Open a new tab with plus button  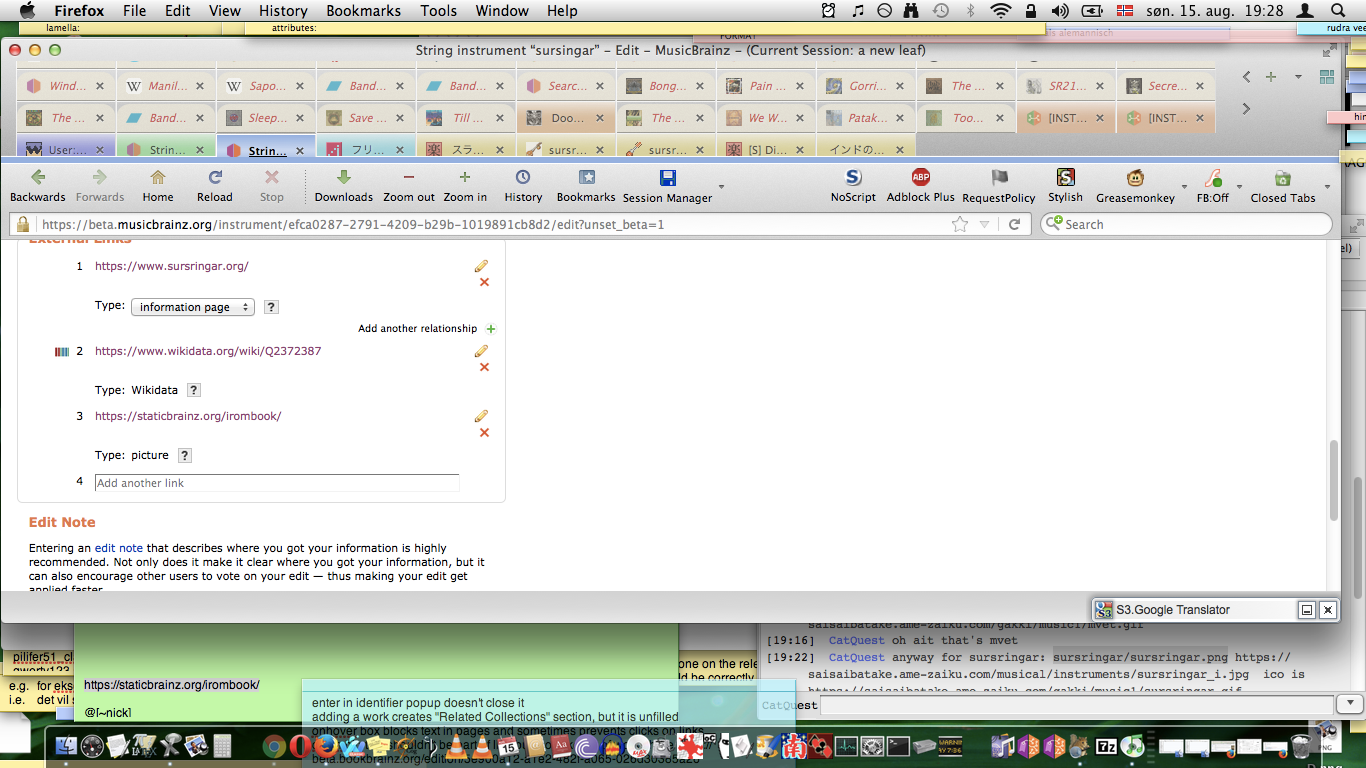tap(1271, 77)
